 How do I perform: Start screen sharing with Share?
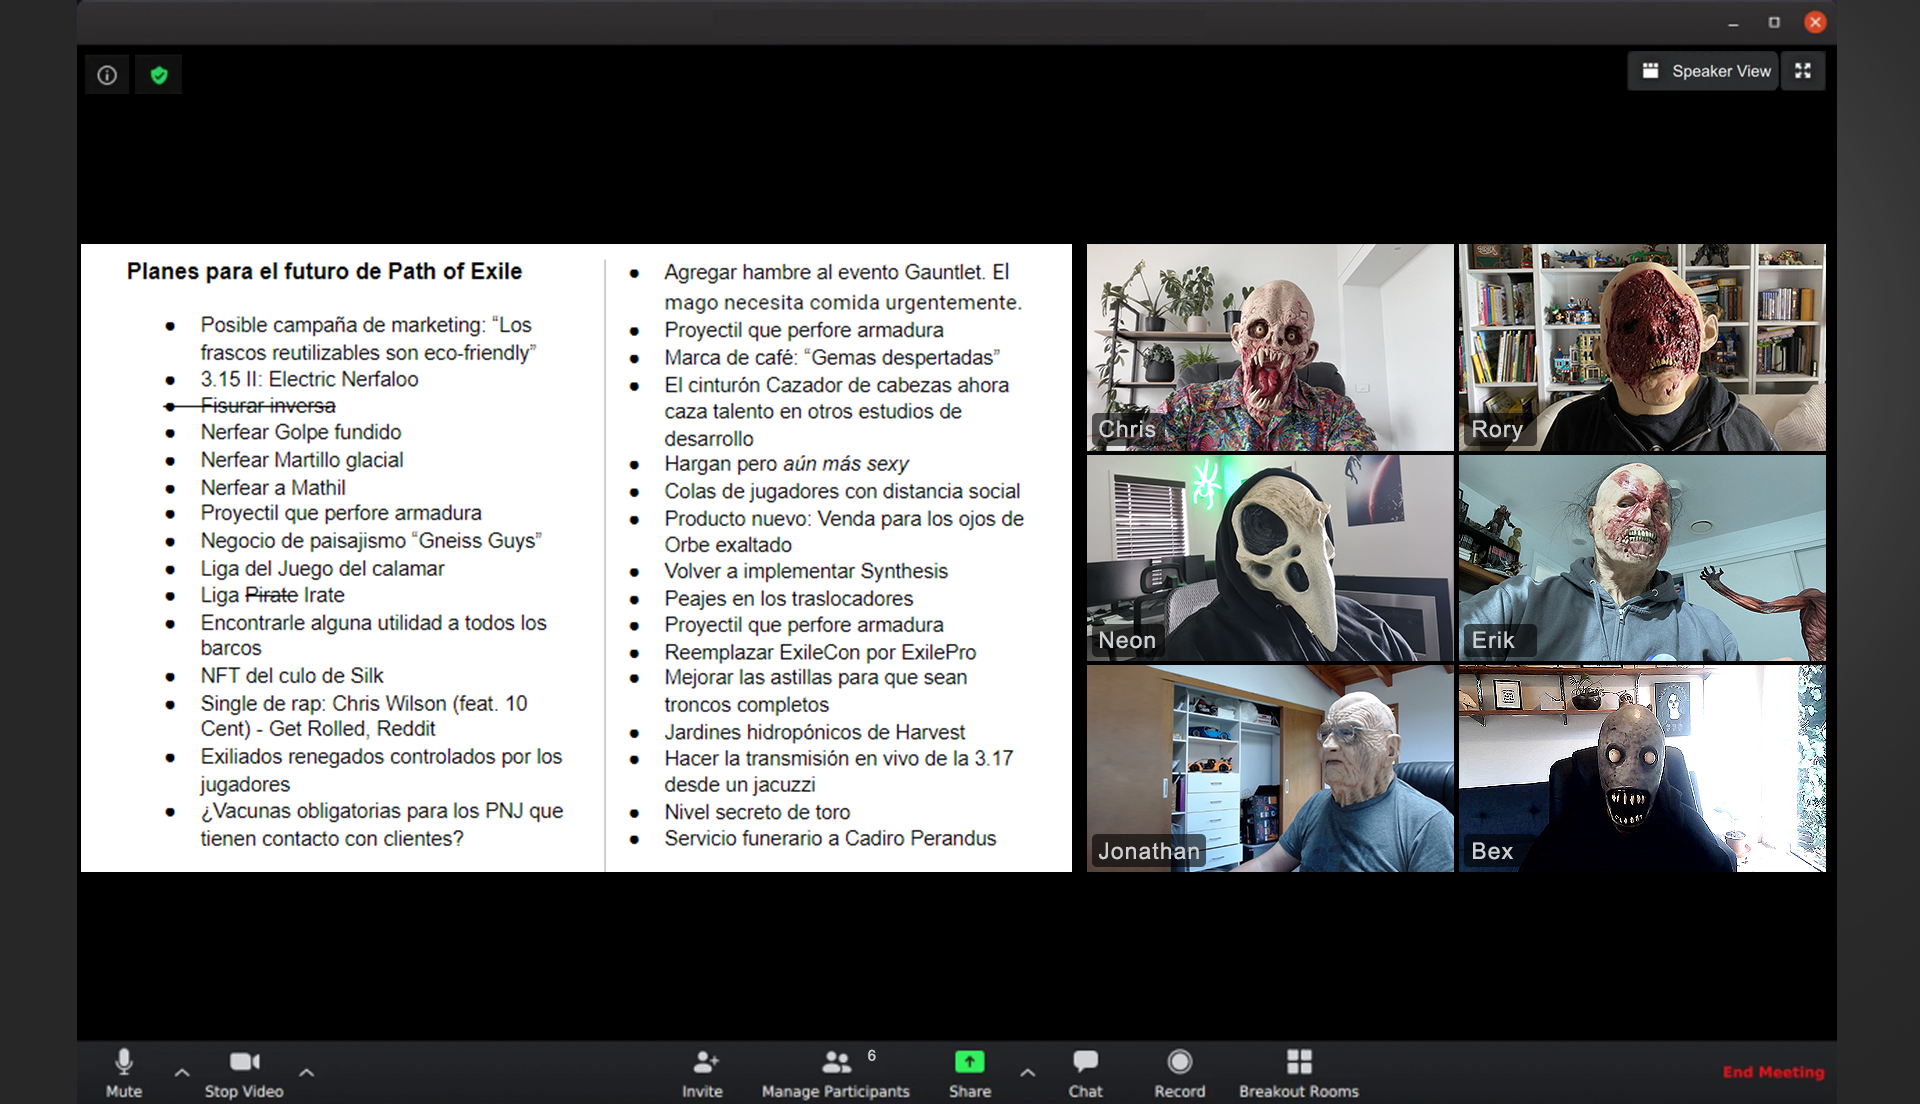coord(970,1073)
